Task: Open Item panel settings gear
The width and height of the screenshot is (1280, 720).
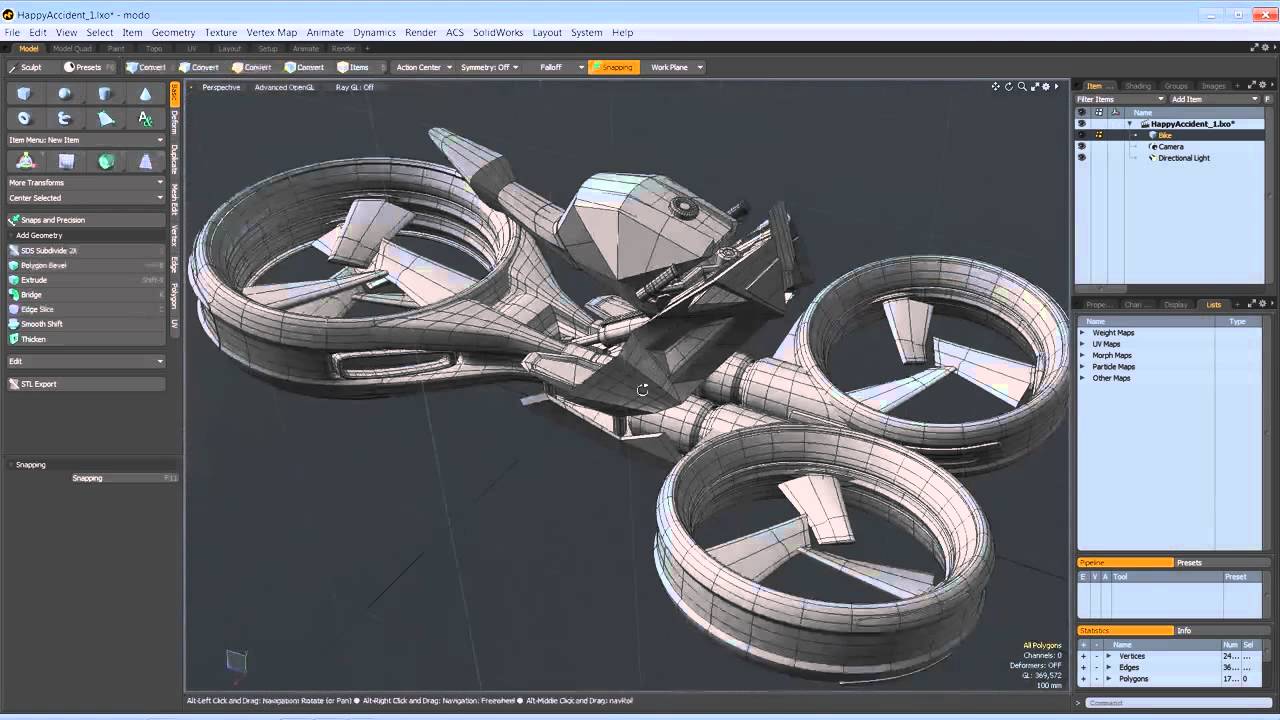Action: [1263, 86]
